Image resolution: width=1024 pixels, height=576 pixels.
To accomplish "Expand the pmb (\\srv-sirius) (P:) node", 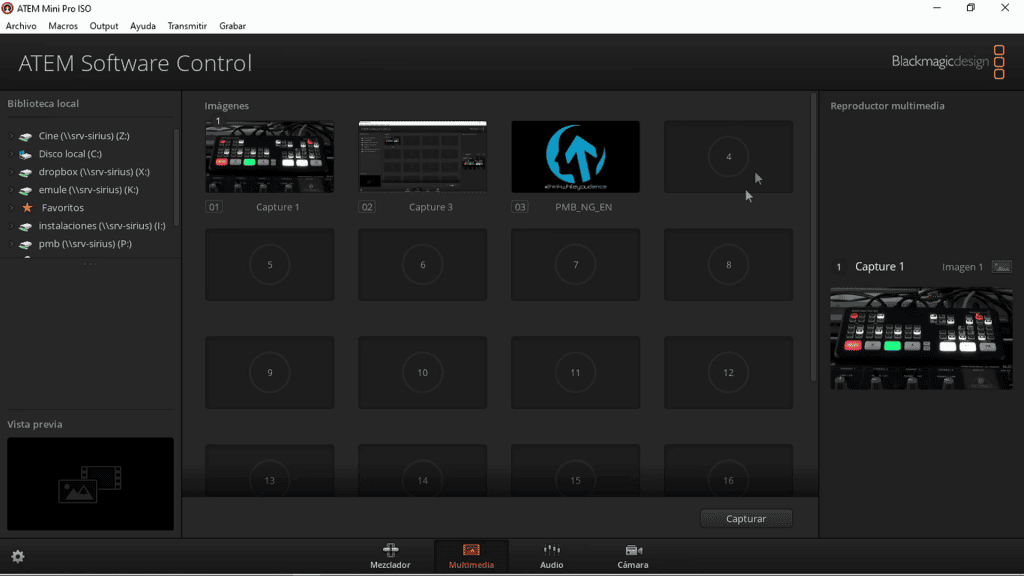I will pyautogui.click(x=11, y=244).
